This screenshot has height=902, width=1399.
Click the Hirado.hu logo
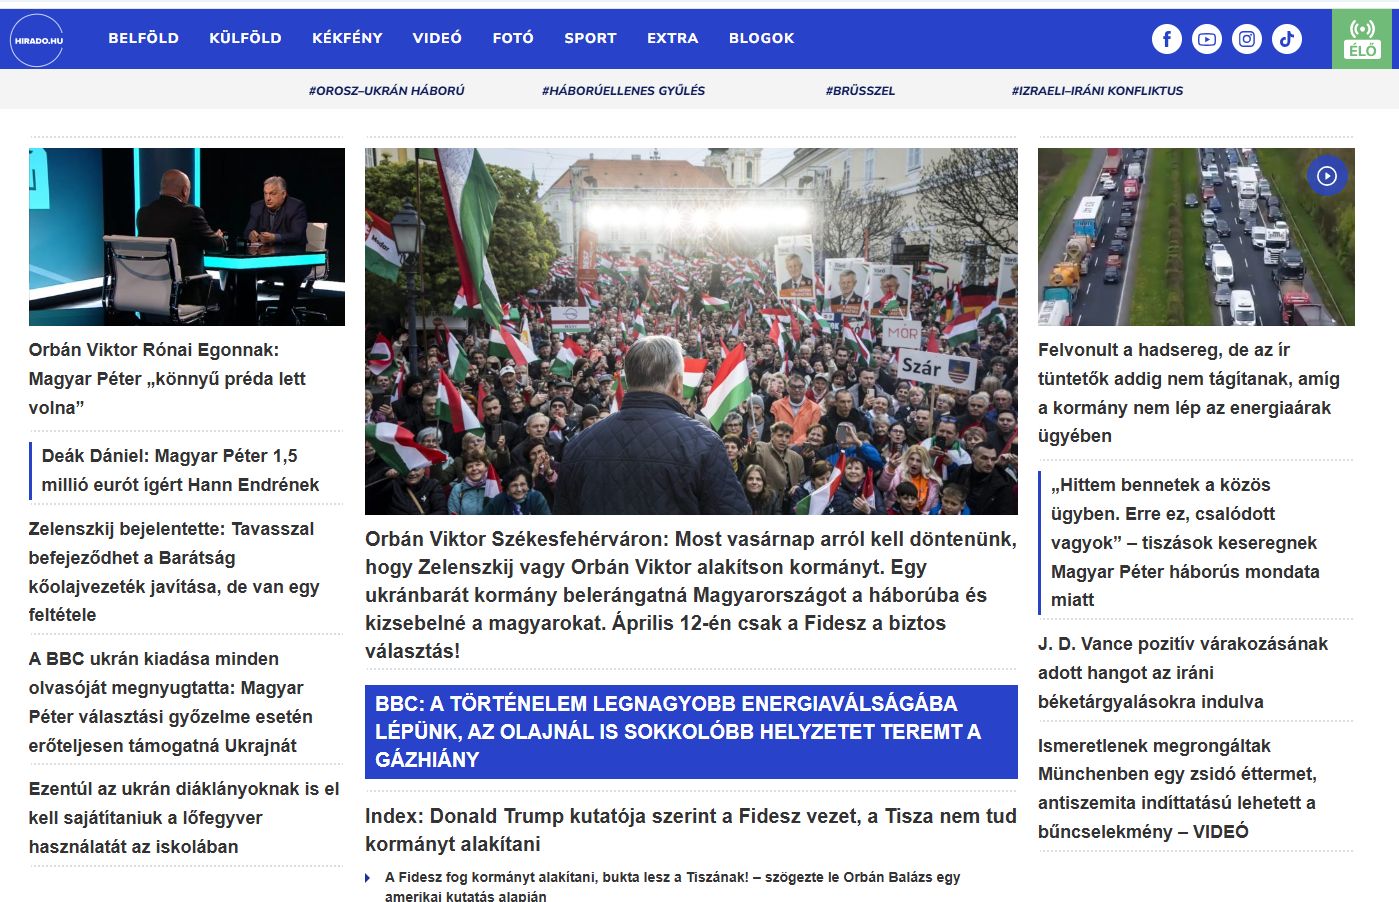(37, 40)
